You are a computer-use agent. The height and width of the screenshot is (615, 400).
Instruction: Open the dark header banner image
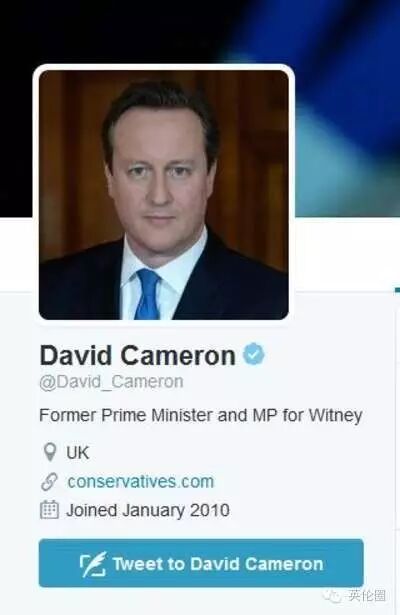click(200, 108)
